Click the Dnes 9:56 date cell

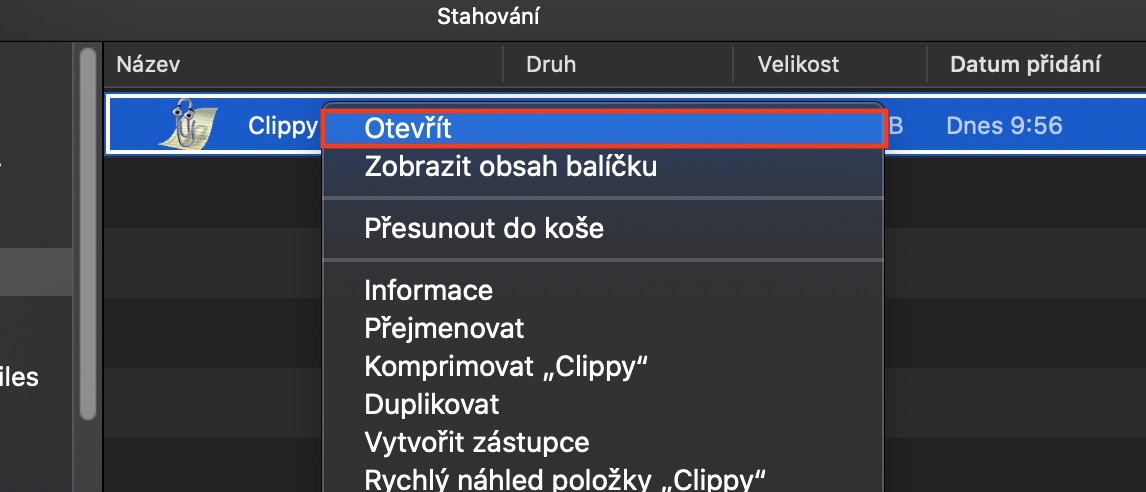coord(1003,126)
